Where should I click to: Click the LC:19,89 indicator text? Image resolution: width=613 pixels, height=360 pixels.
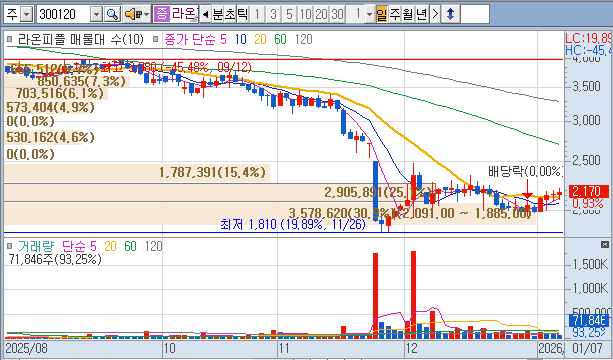(x=588, y=38)
